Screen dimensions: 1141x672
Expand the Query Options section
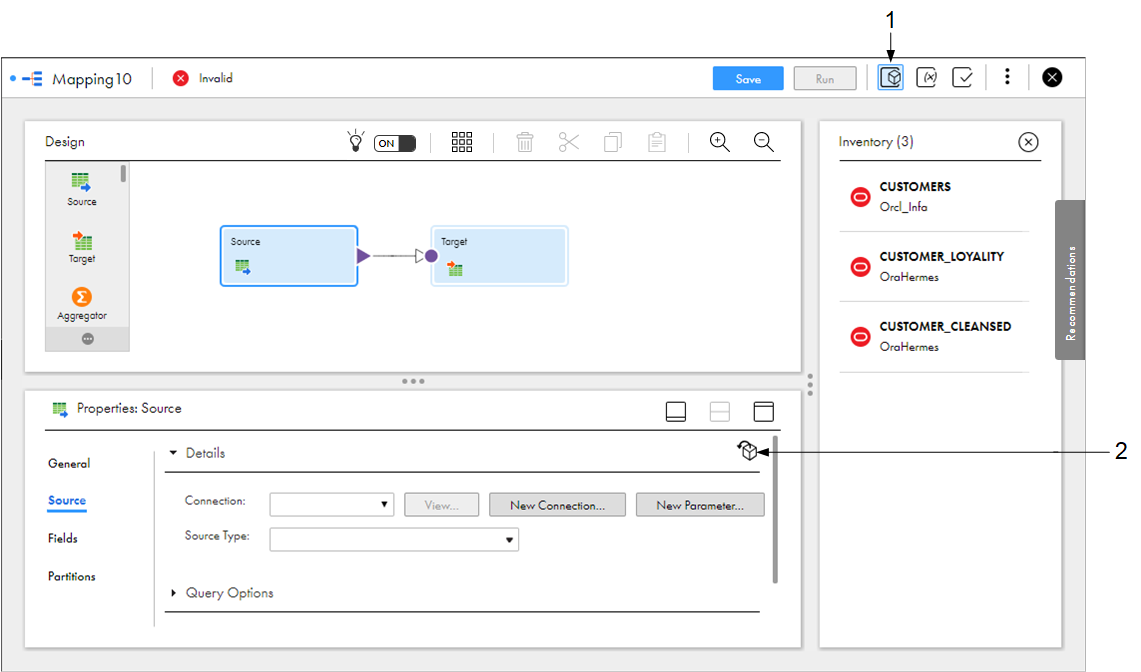(173, 593)
